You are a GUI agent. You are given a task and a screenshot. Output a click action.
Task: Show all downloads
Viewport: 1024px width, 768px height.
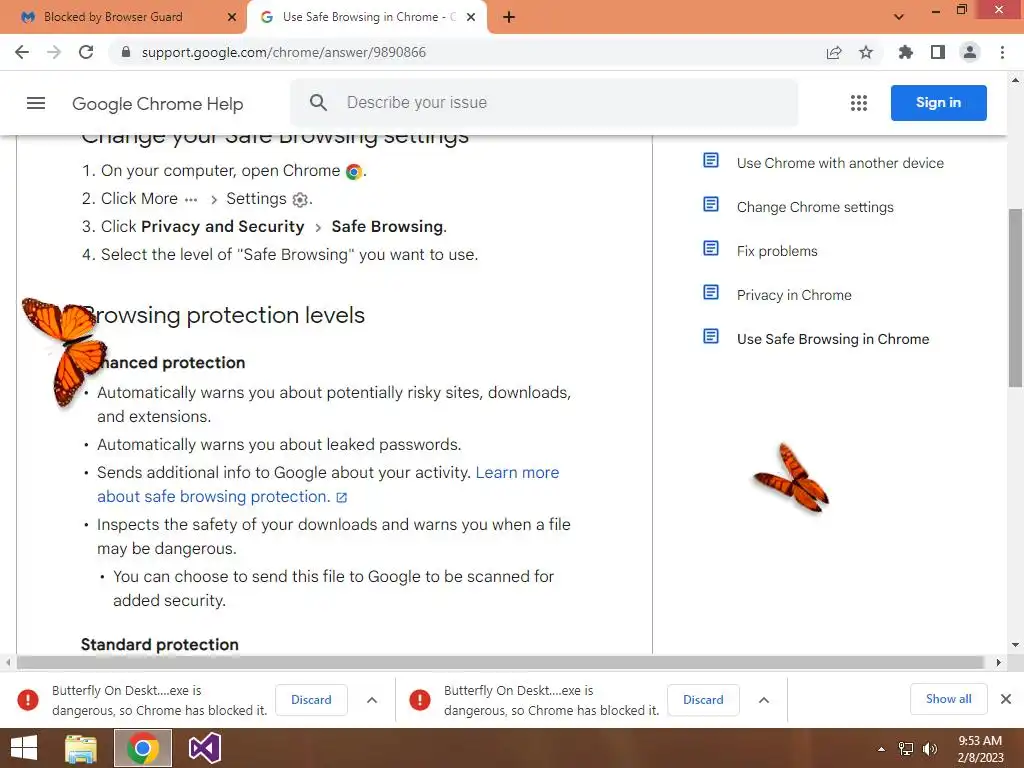[x=948, y=699]
